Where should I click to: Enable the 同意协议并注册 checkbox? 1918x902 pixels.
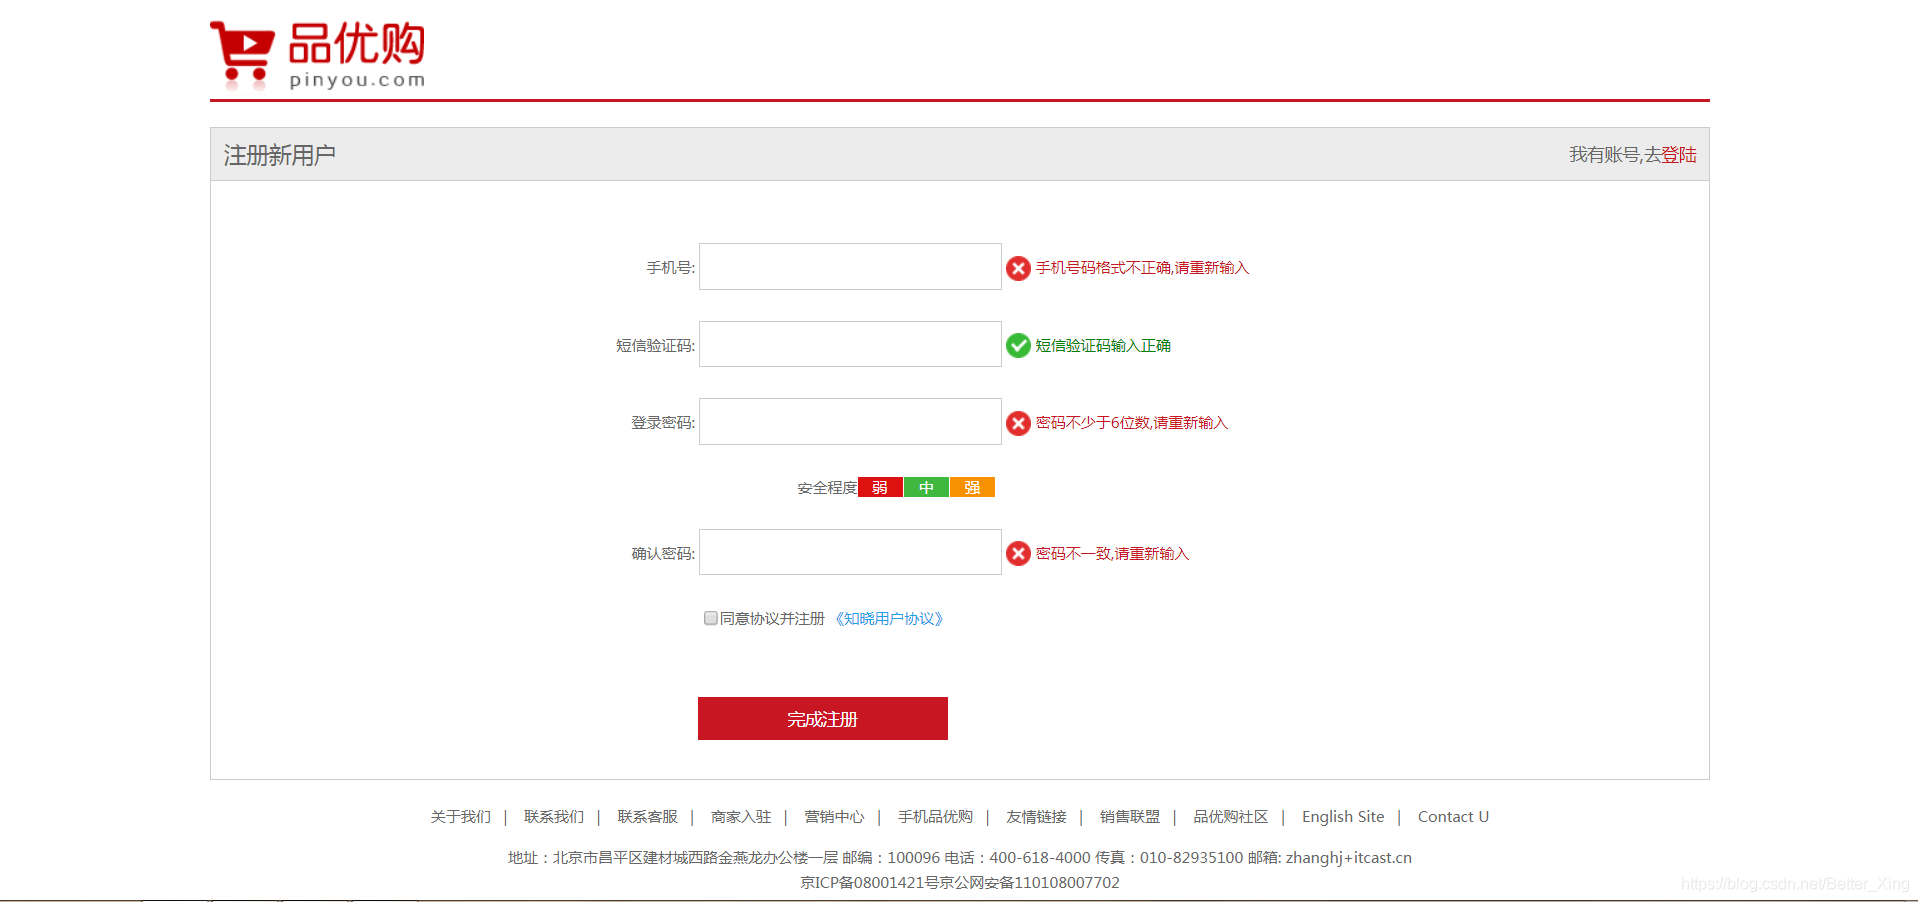(710, 618)
